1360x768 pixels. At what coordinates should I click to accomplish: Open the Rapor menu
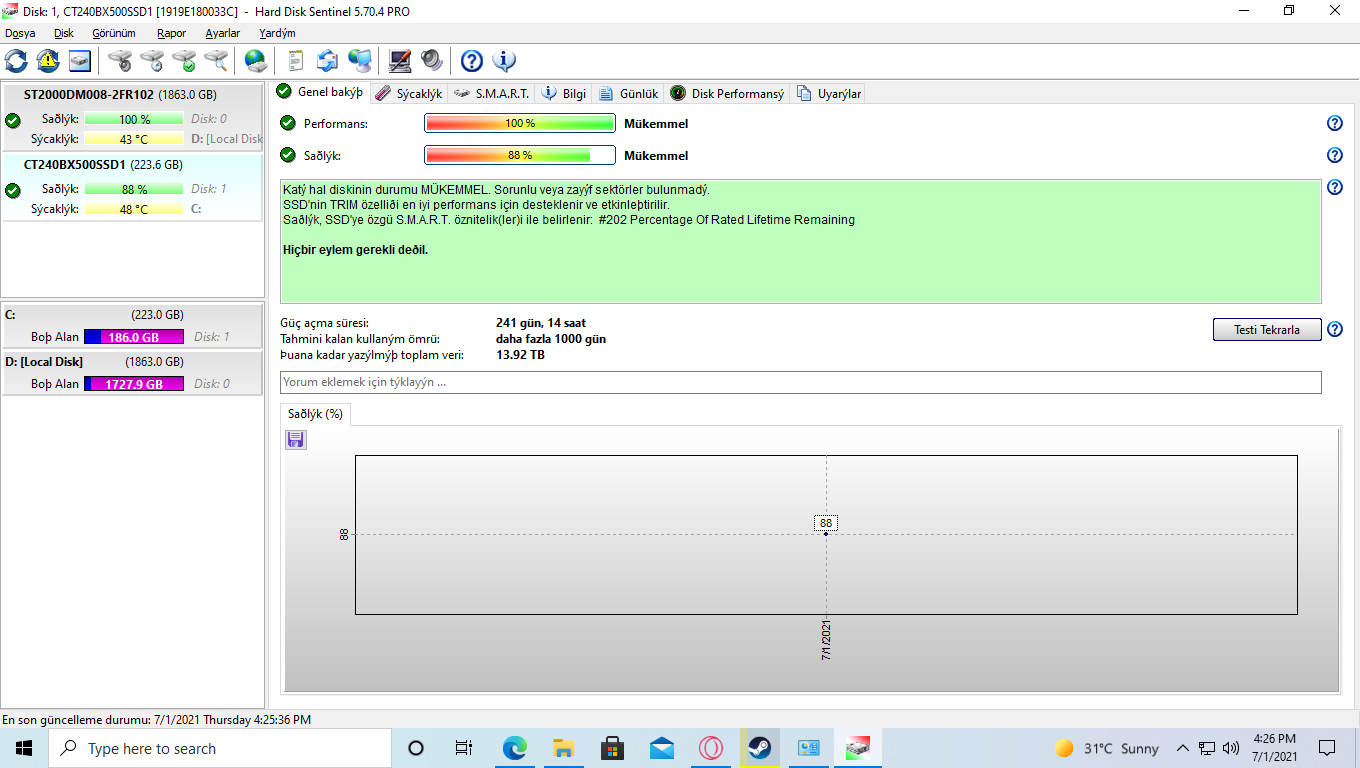(171, 33)
